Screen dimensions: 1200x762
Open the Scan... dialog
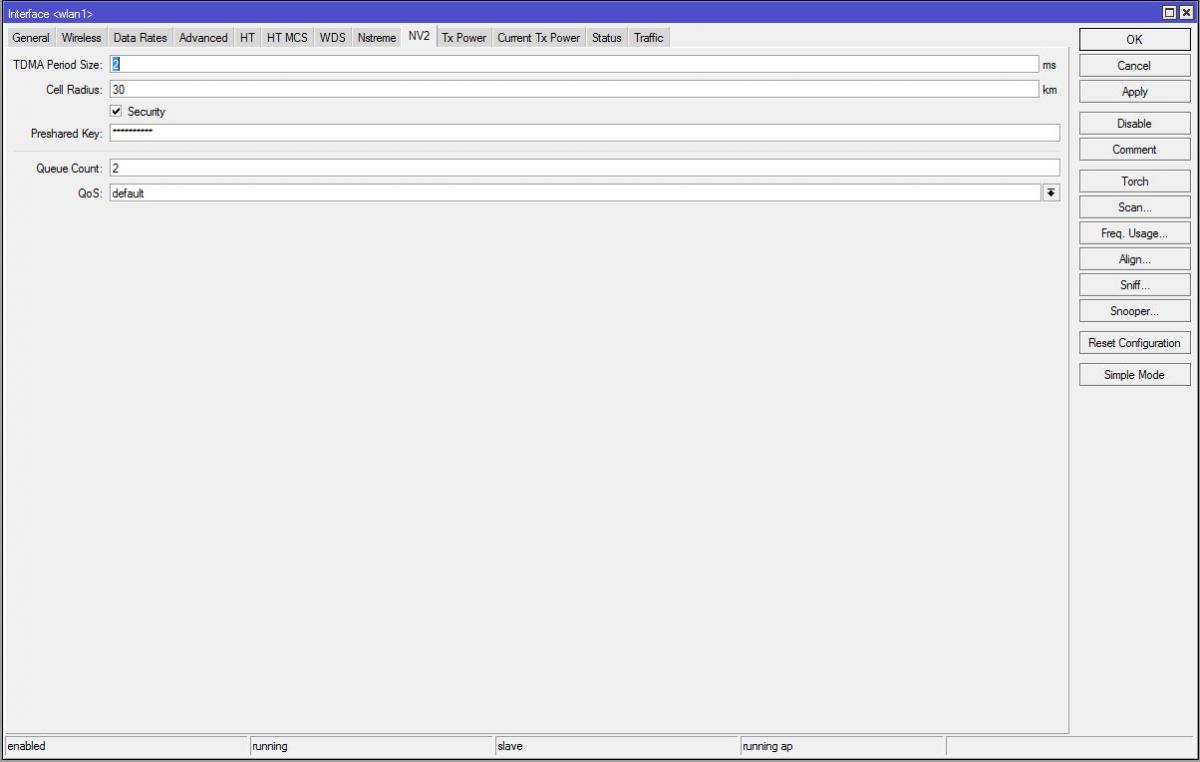pyautogui.click(x=1134, y=208)
